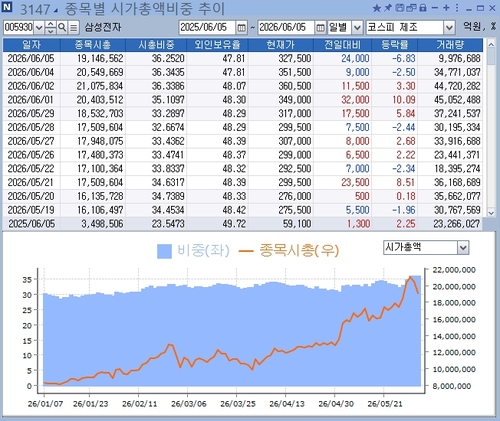The image size is (500, 421).
Task: Expand the 코스피 제조 sector dropdown
Action: pyautogui.click(x=449, y=27)
